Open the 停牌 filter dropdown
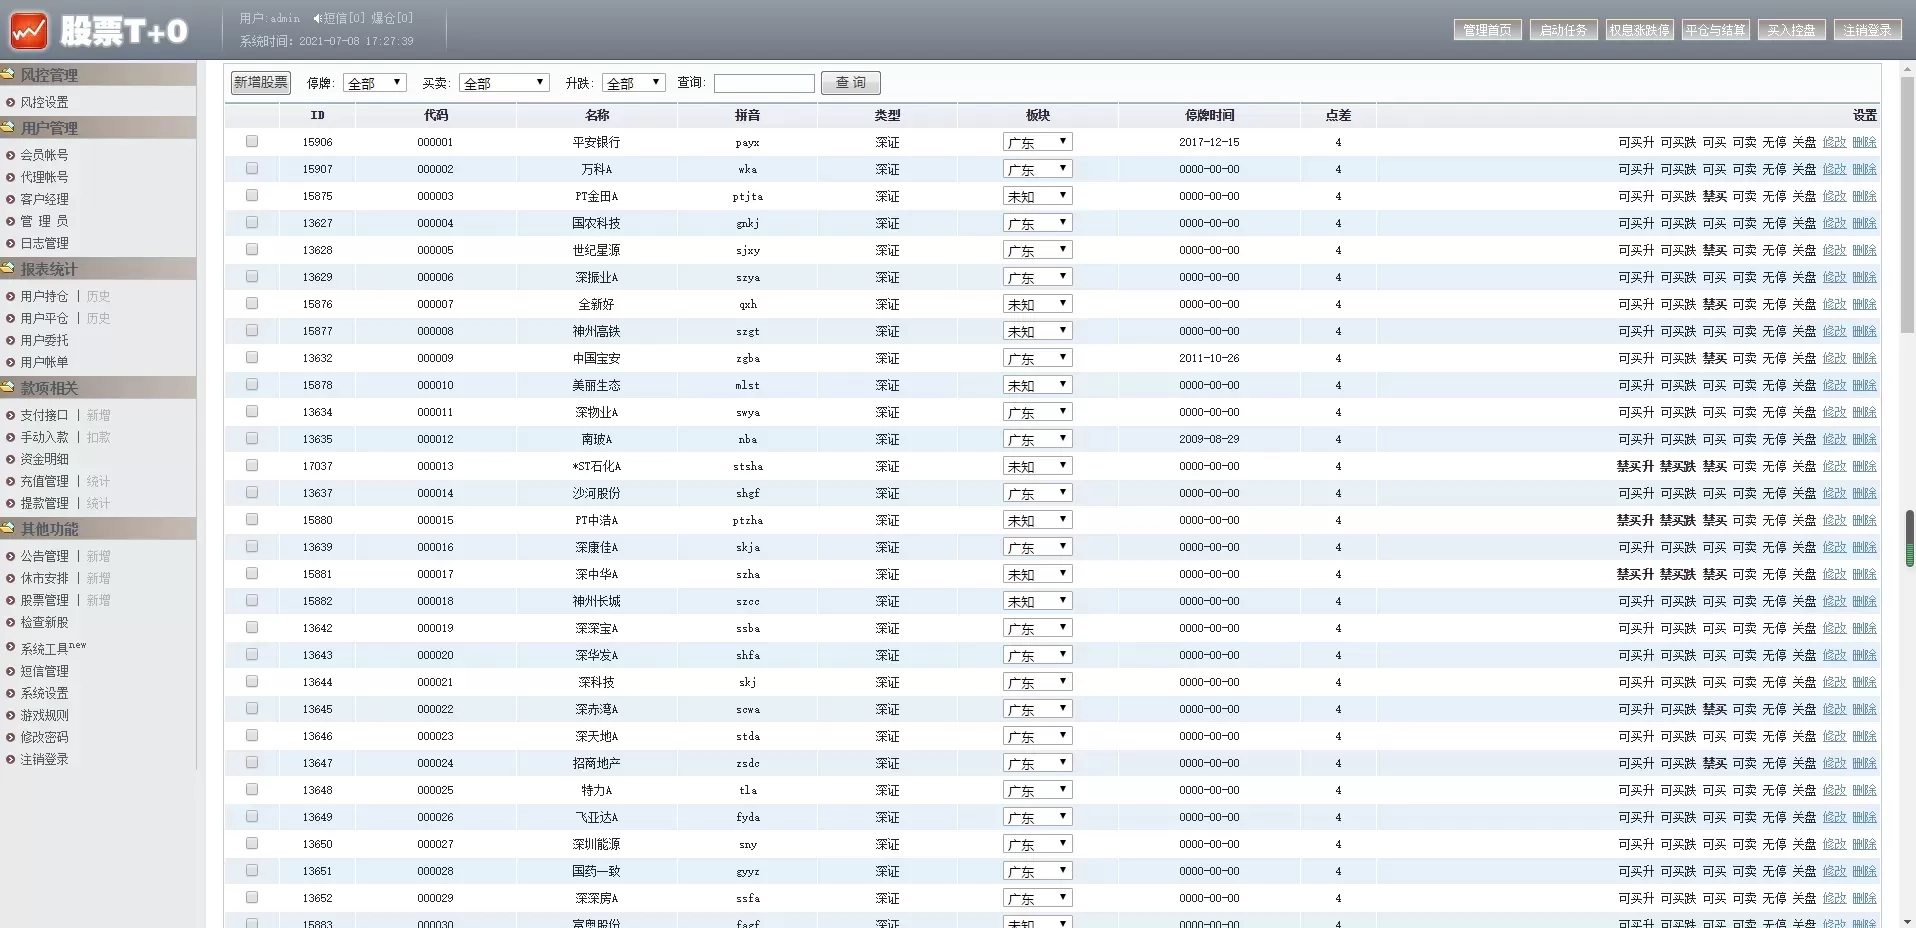1916x928 pixels. (x=374, y=83)
